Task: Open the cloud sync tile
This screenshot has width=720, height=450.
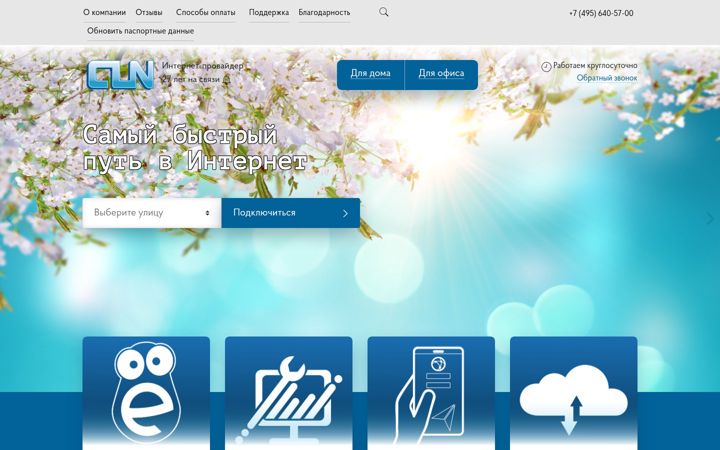Action: 574,393
